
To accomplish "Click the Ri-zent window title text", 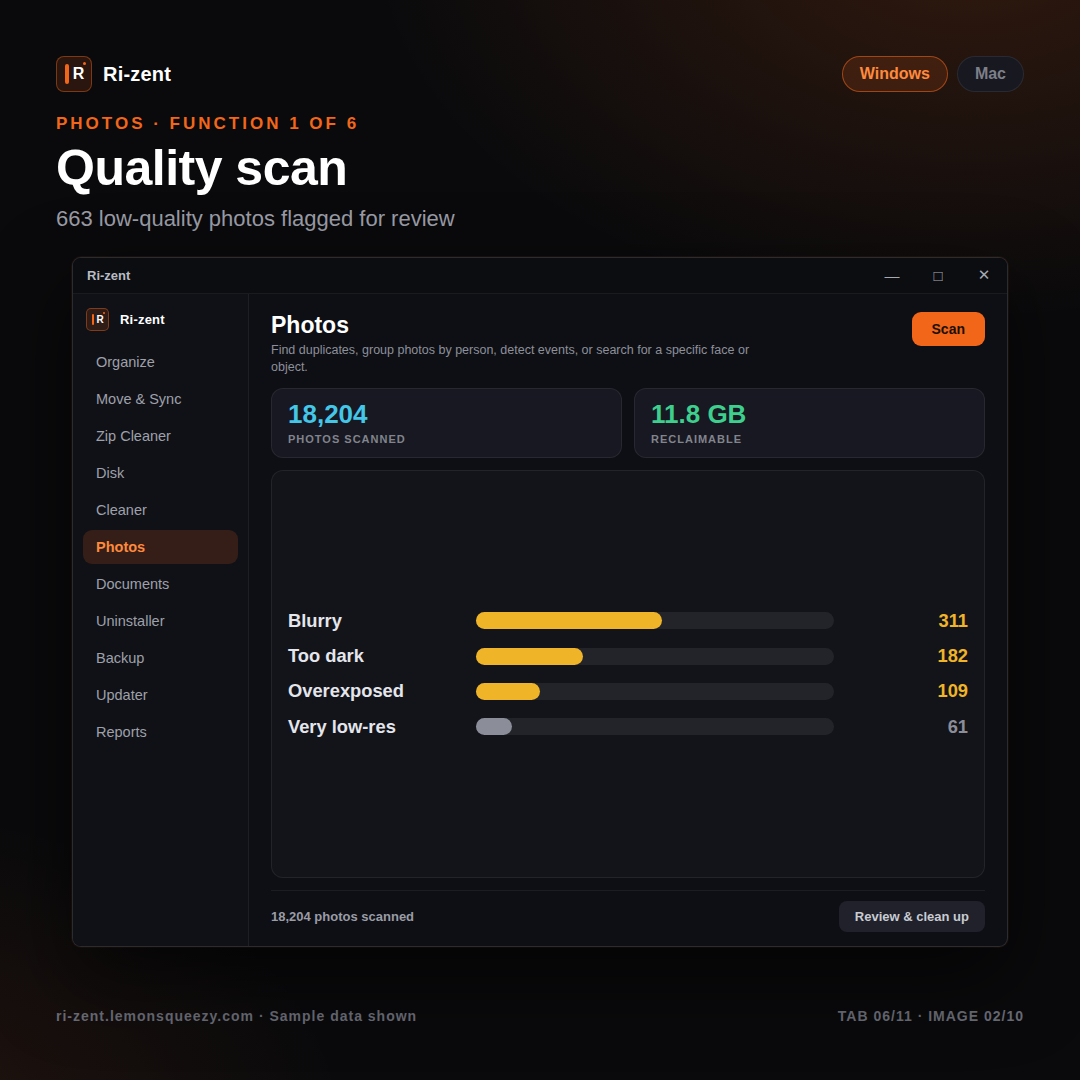I will [109, 276].
